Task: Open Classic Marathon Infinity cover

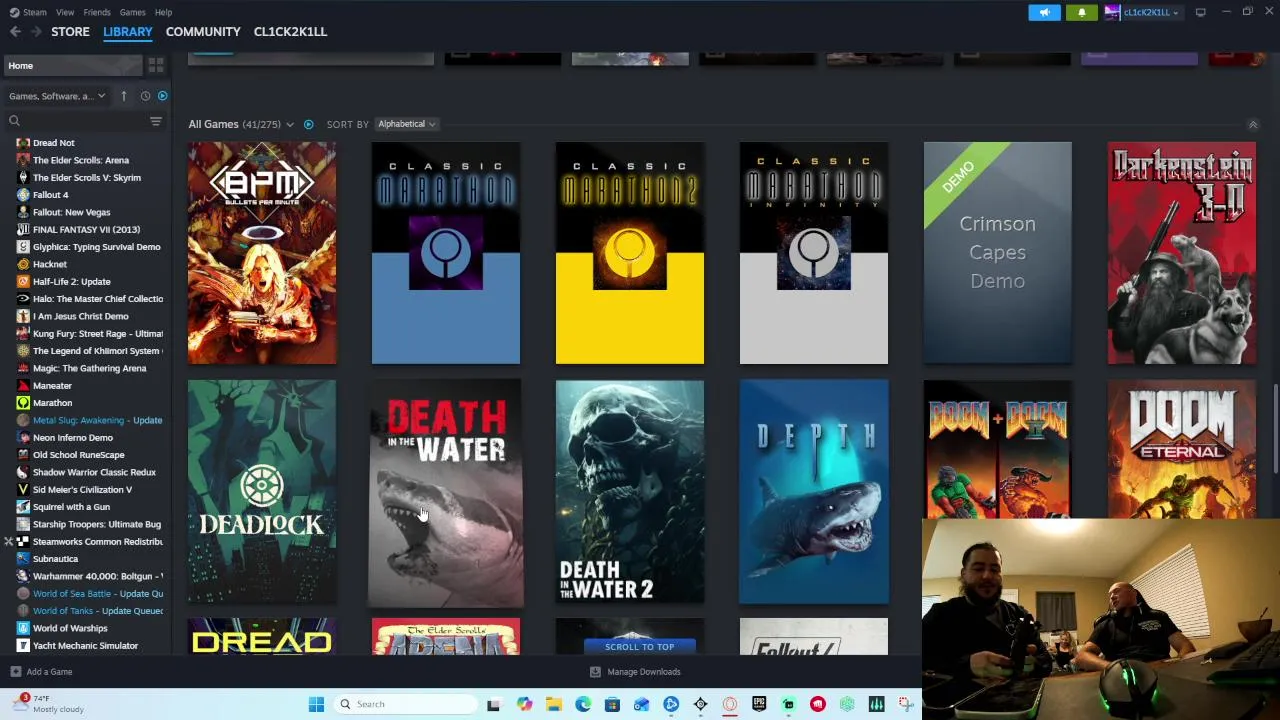Action: [814, 253]
